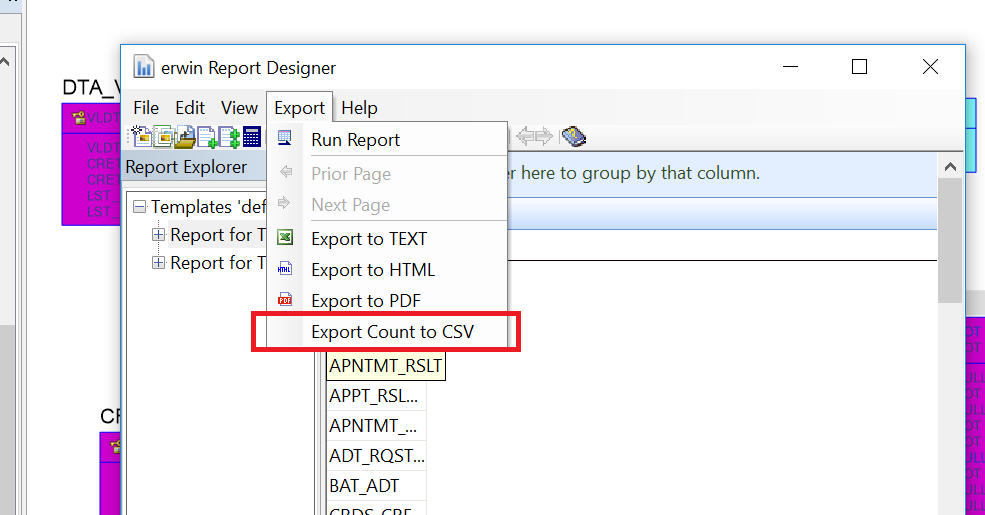Select the first 'Report for T' tree item
The image size is (985, 515).
217,235
